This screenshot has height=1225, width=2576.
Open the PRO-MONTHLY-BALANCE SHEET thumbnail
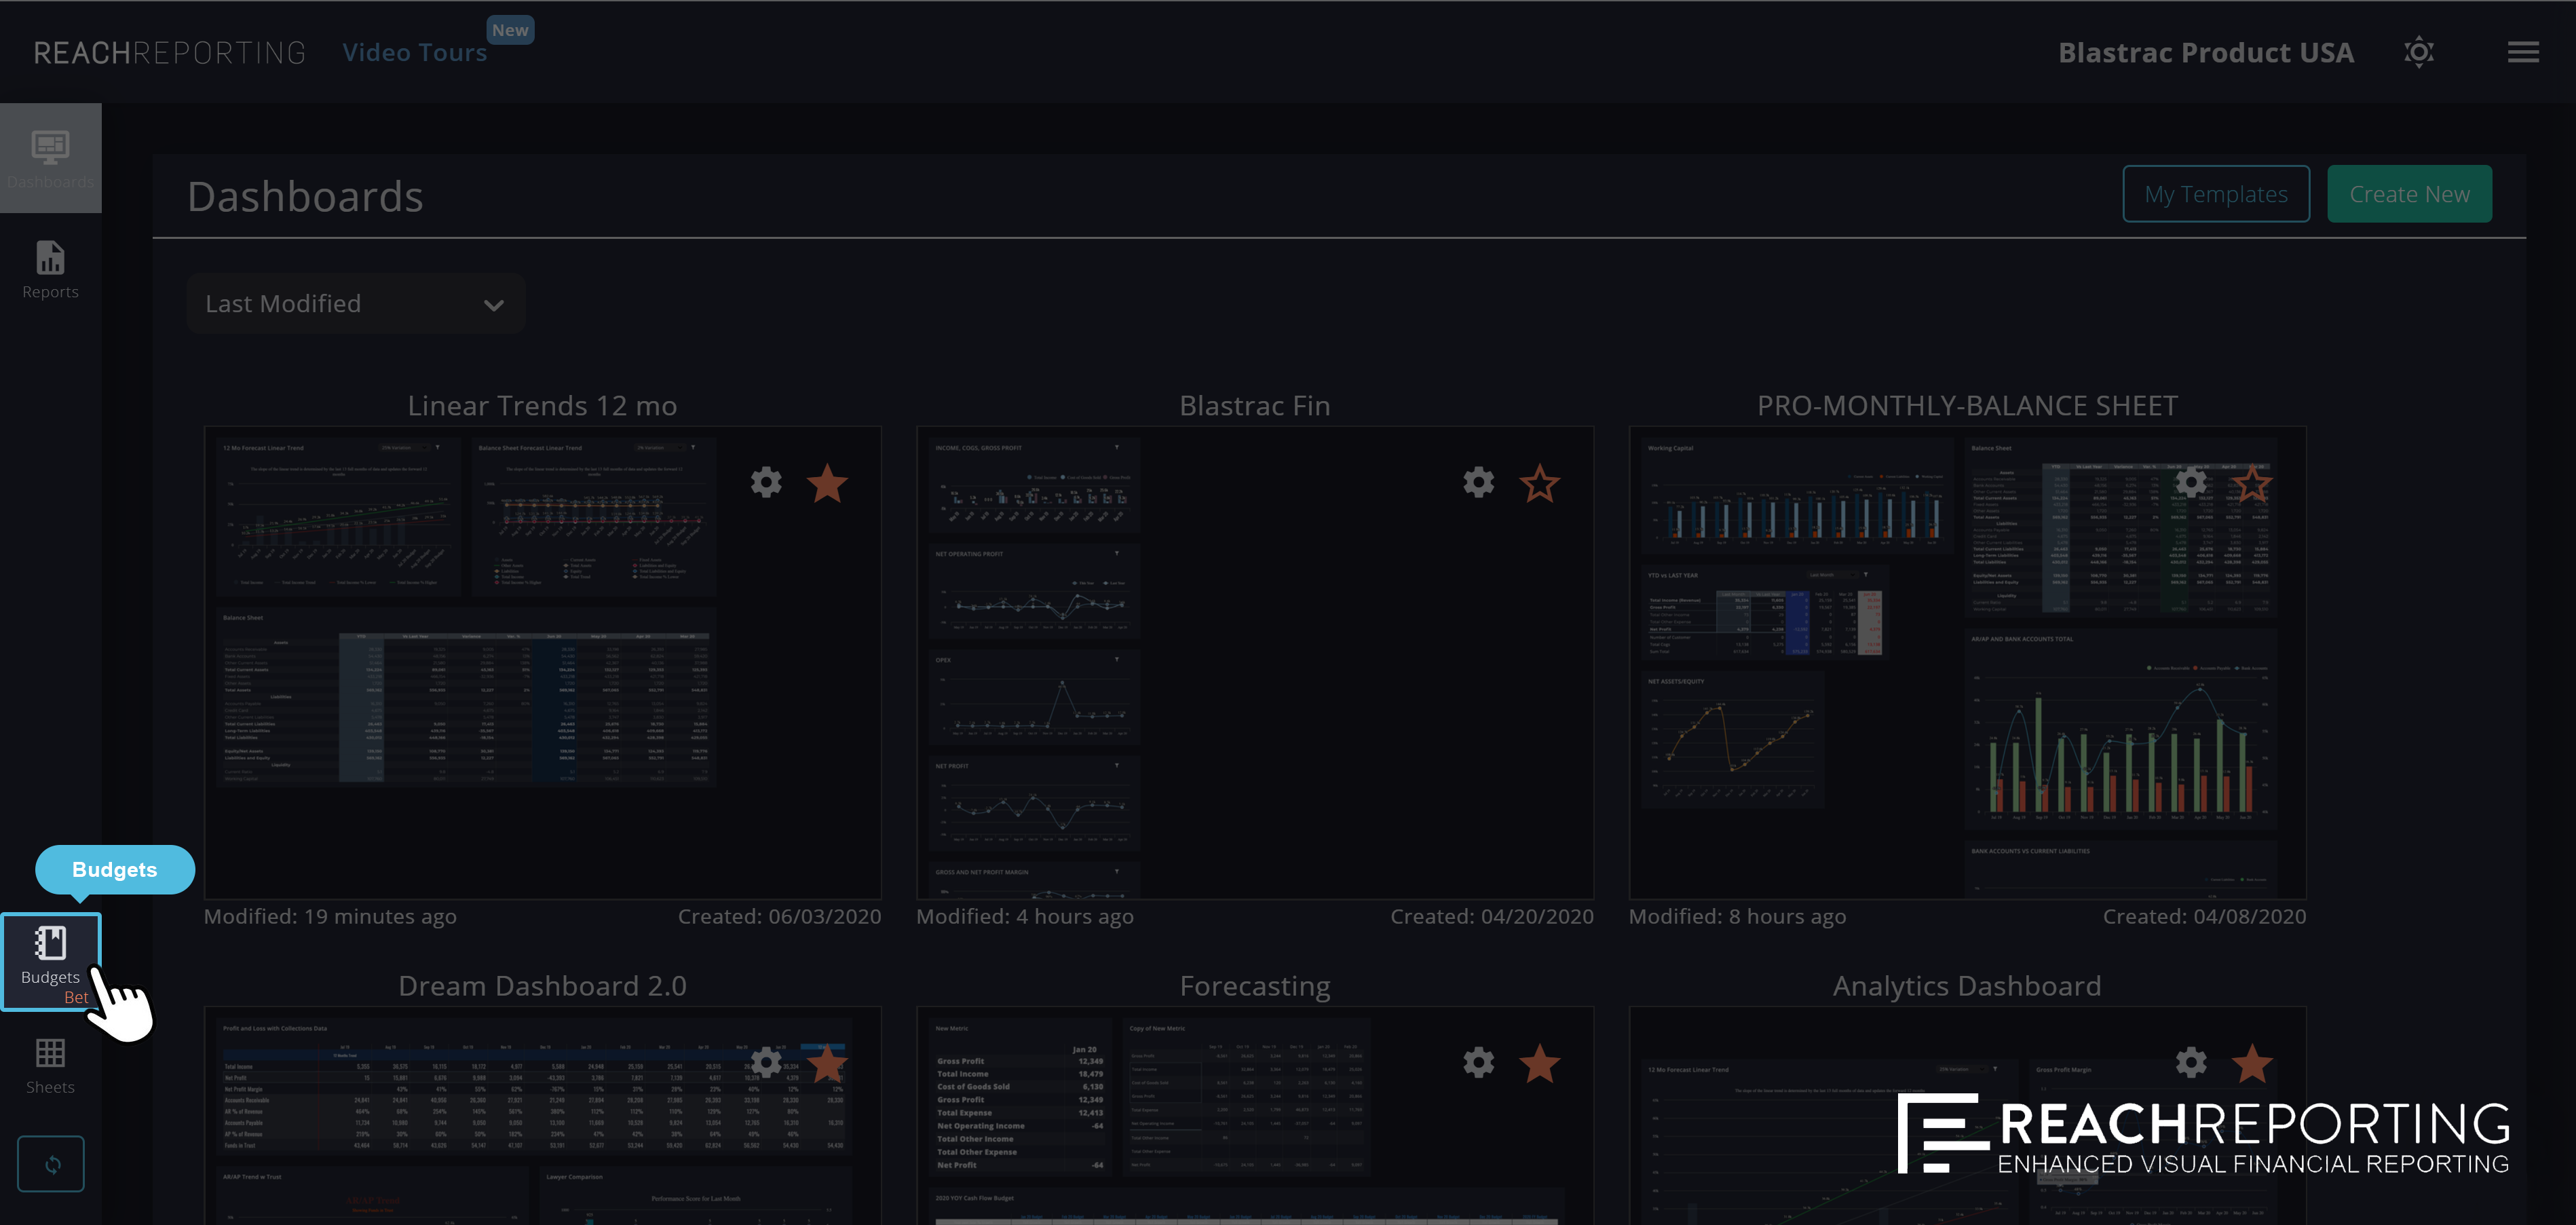click(x=1967, y=663)
